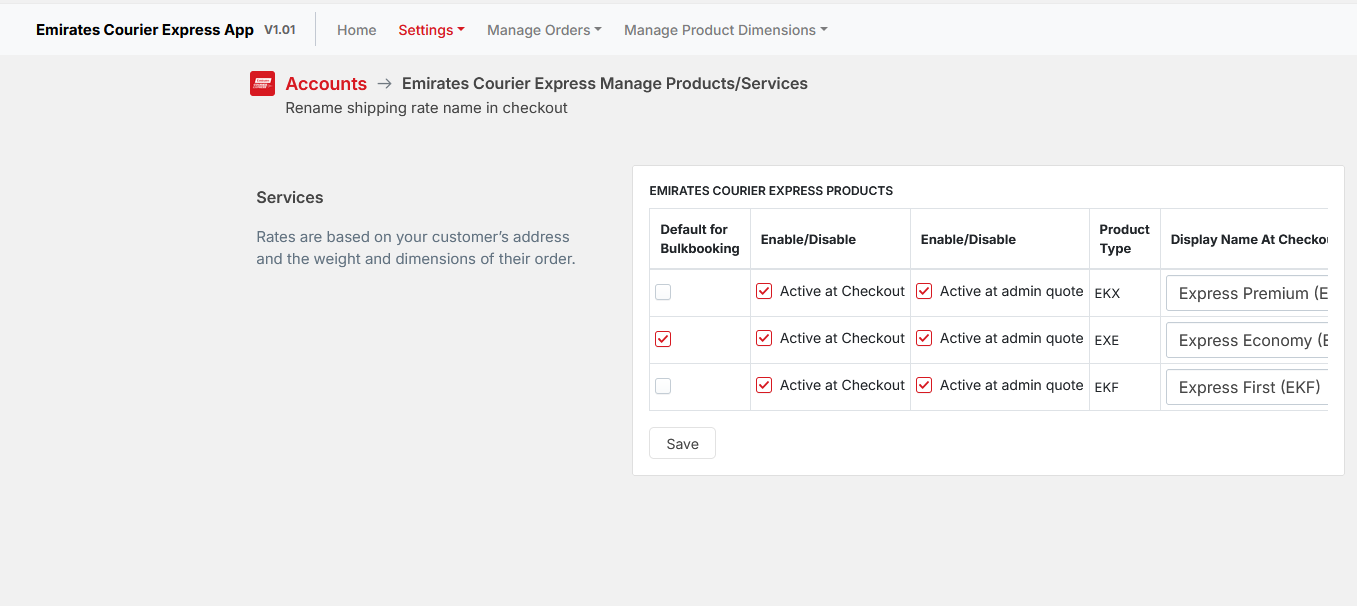
Task: Select the EKF product type cell
Action: [x=1124, y=387]
